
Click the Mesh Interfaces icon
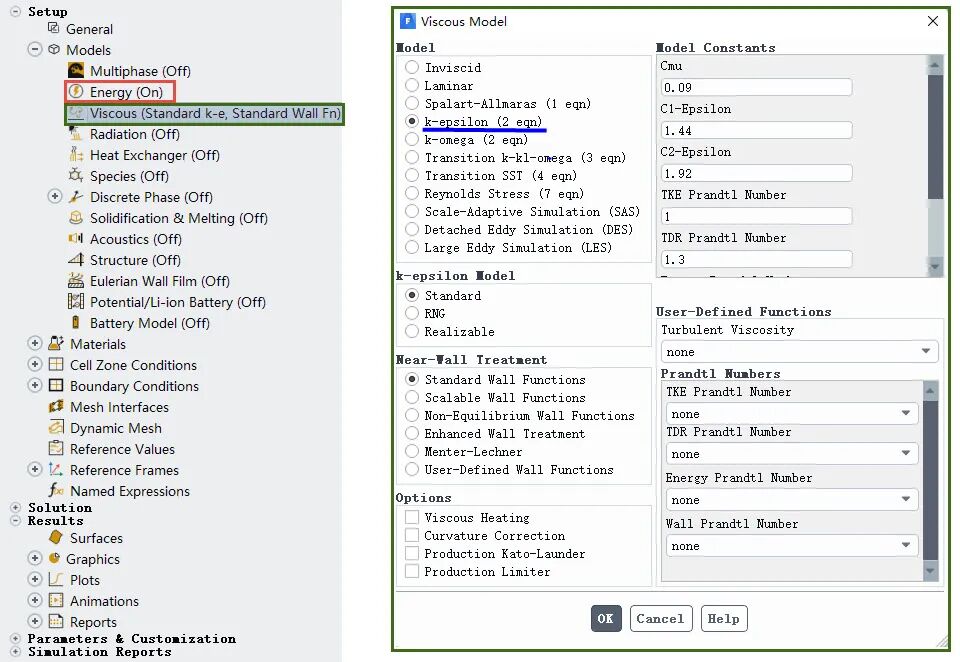pyautogui.click(x=56, y=406)
